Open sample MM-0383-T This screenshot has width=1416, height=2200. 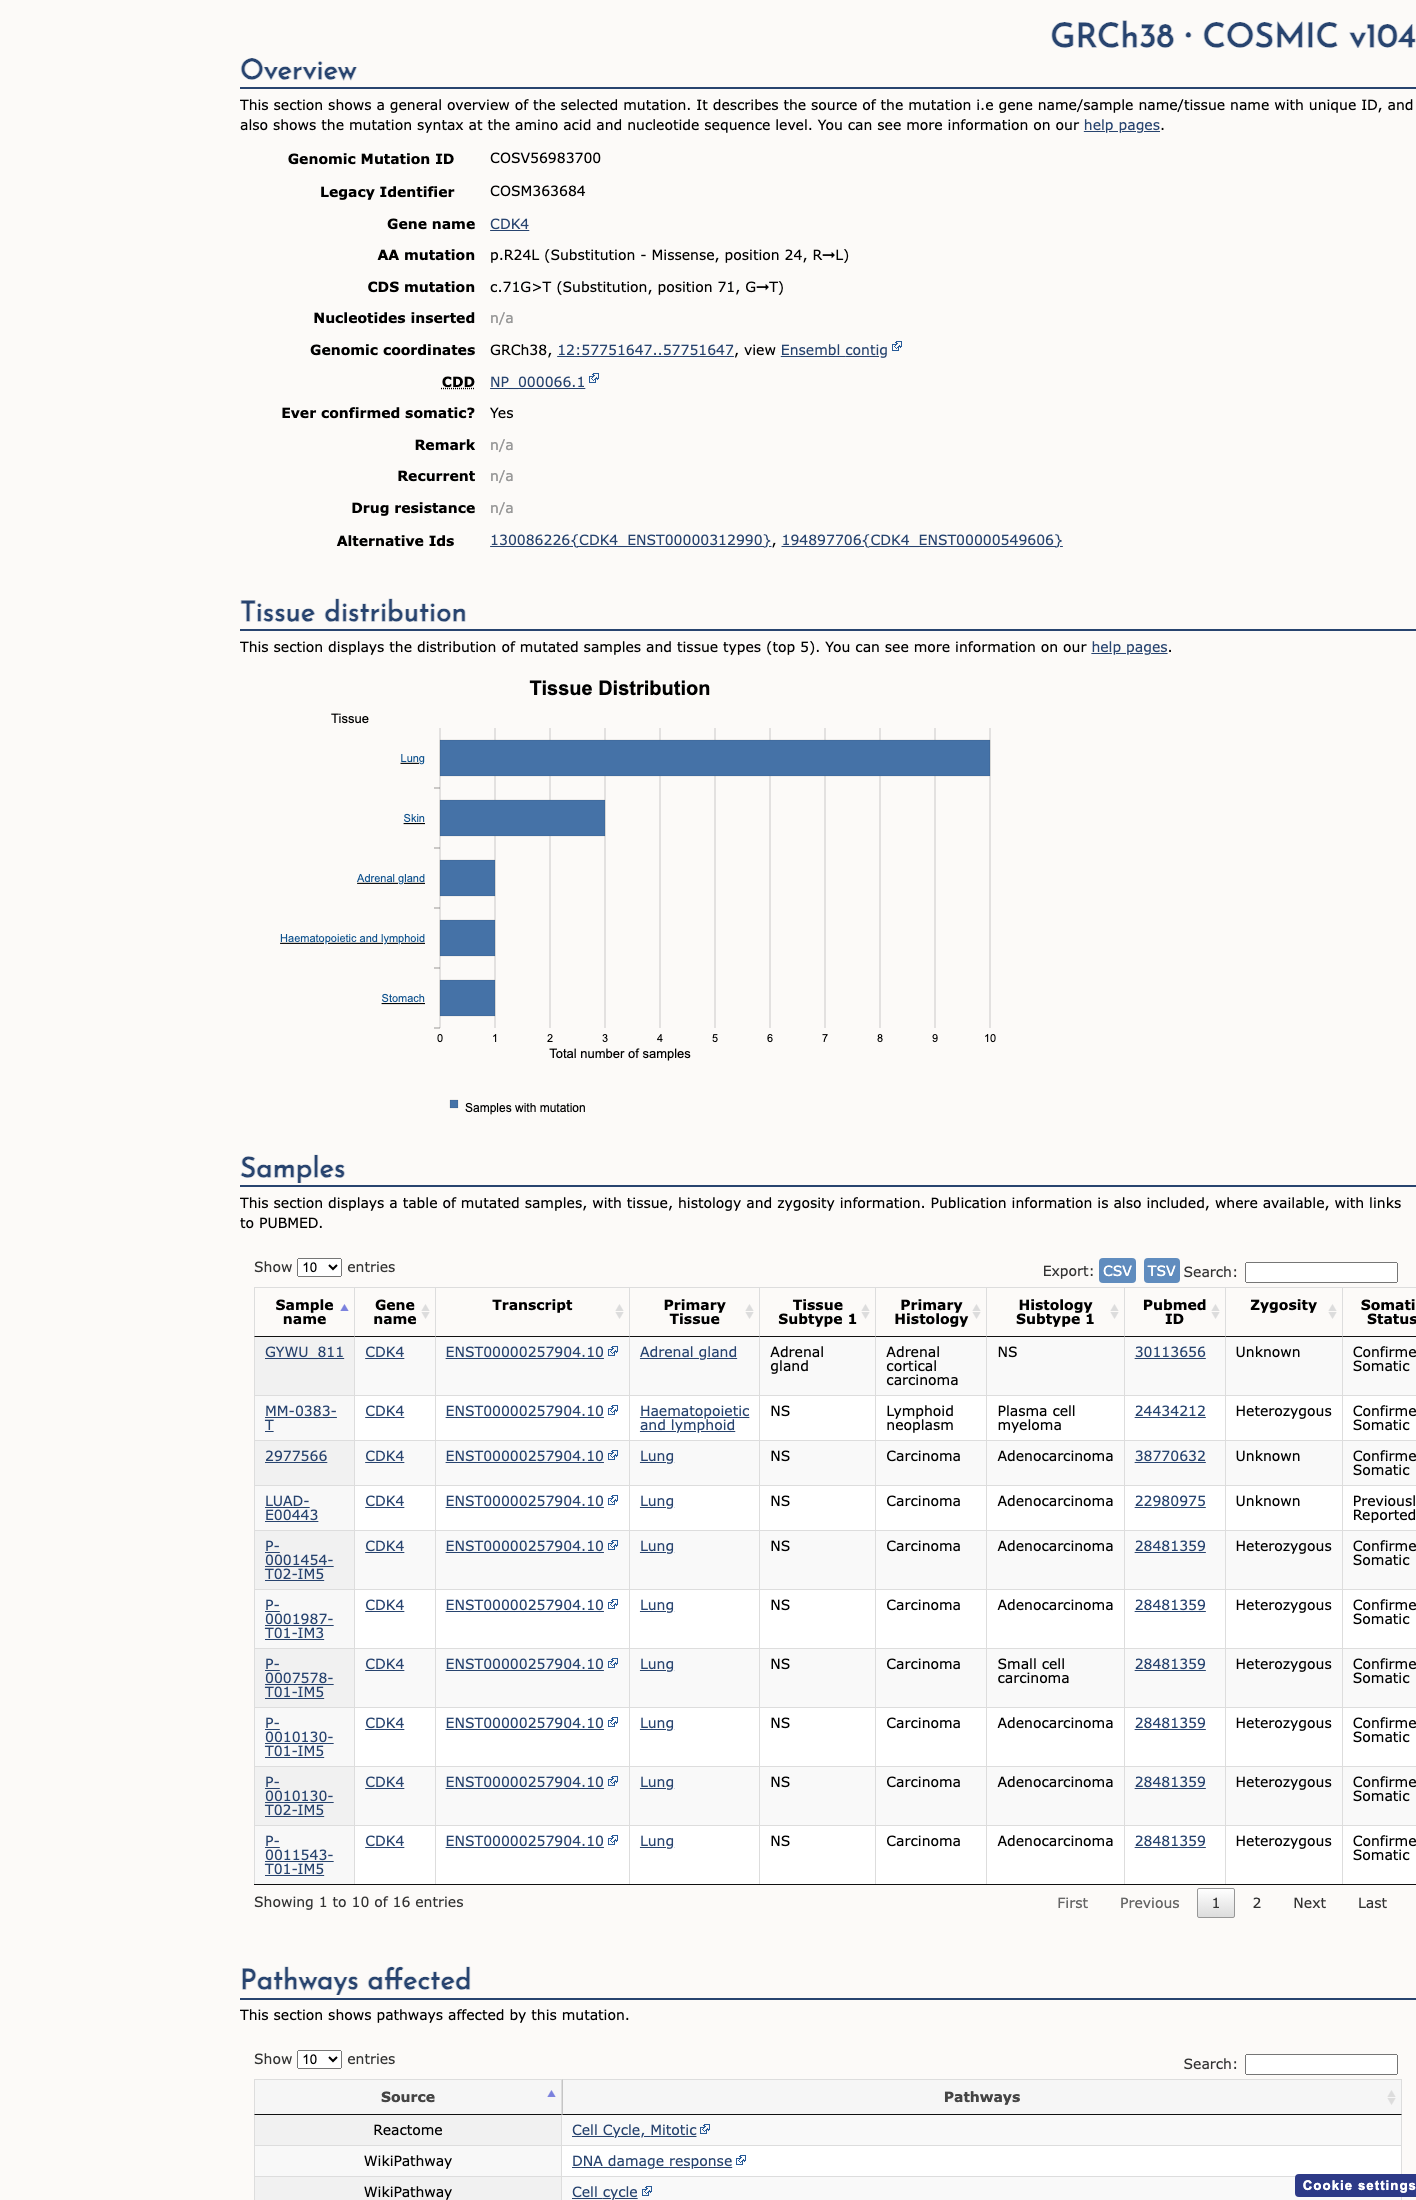pos(300,1418)
